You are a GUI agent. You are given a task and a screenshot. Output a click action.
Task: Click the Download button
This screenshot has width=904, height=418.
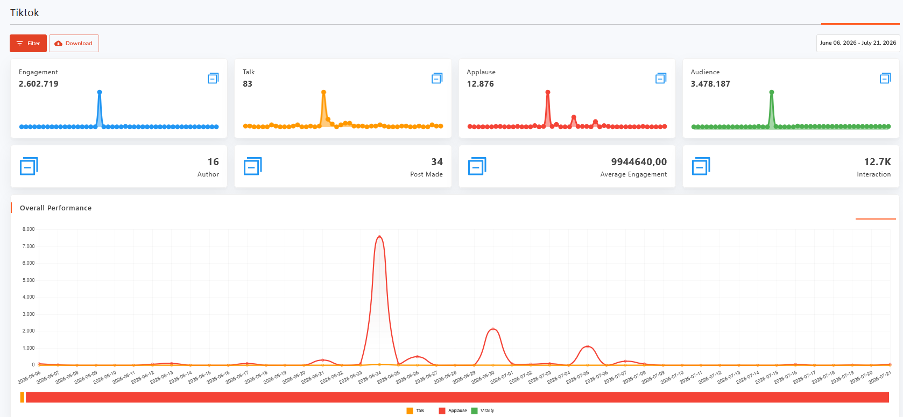74,43
